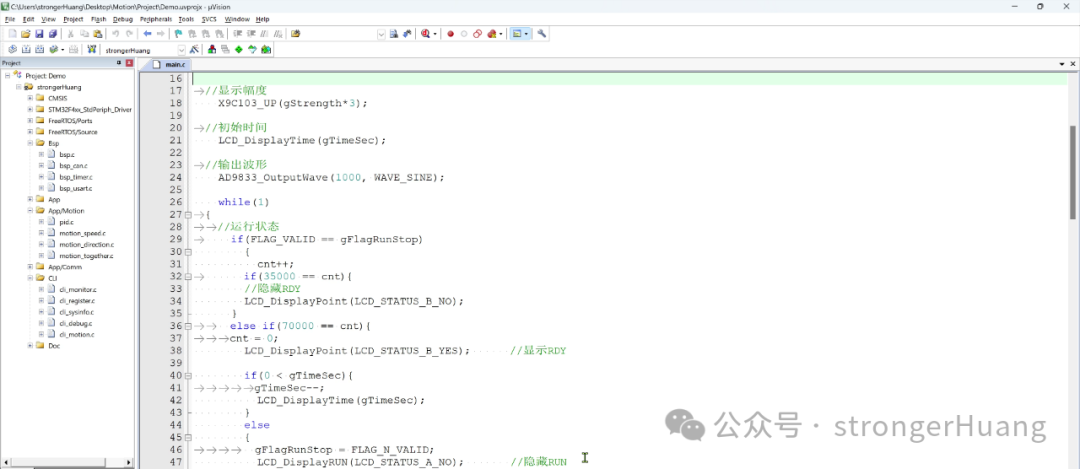
Task: Select the Doc folder
Action: coord(54,346)
